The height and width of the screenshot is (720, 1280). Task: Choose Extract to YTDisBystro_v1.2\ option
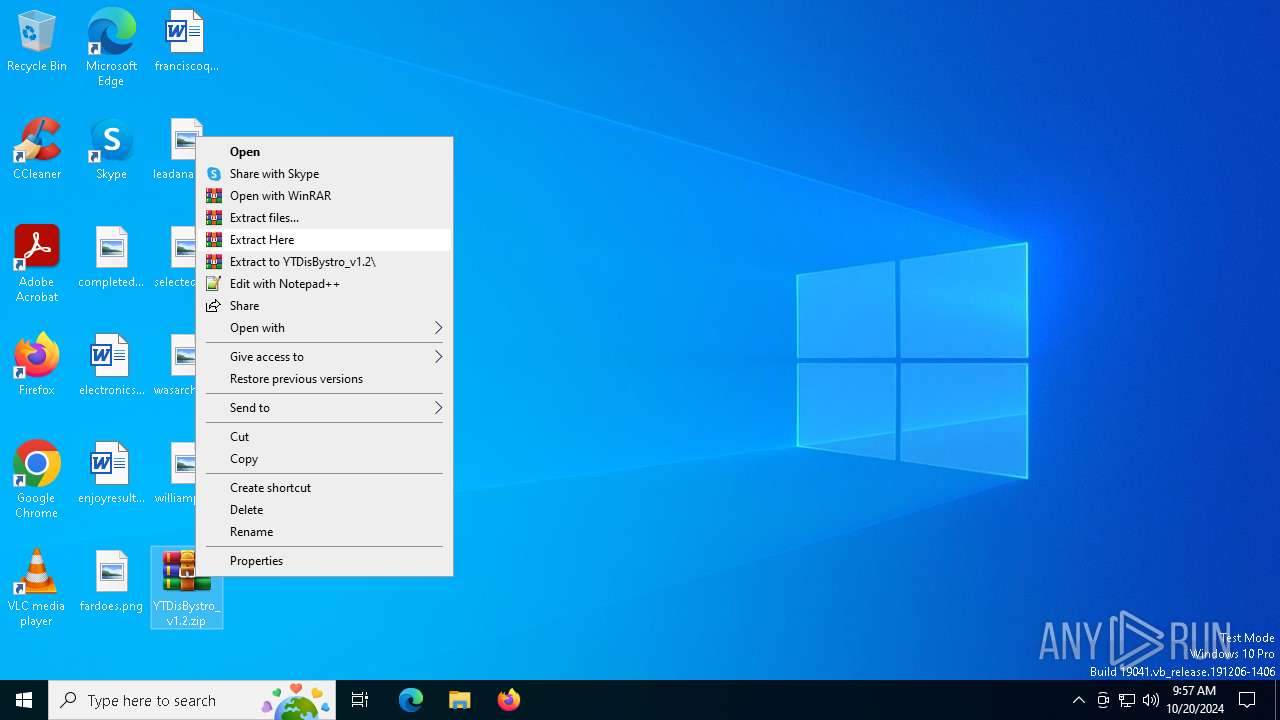(324, 262)
